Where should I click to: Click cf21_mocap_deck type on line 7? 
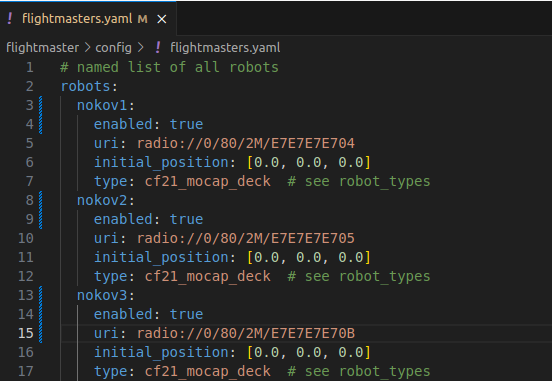click(x=208, y=182)
